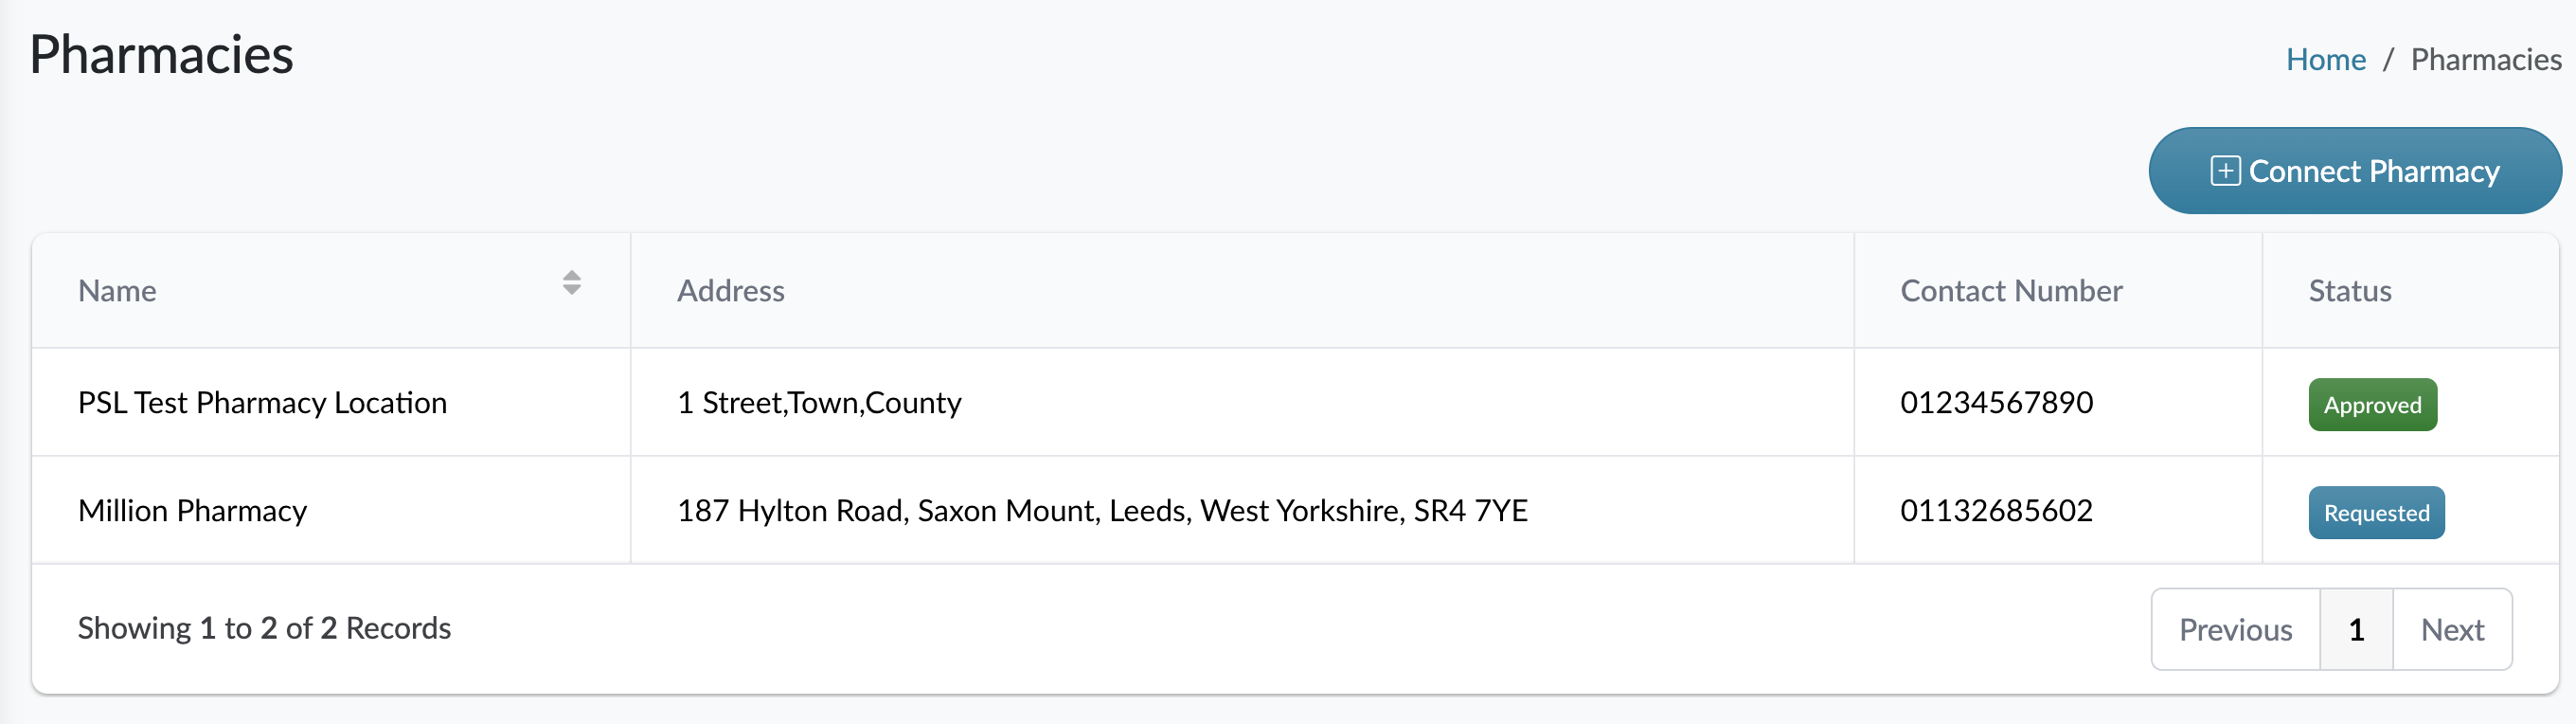2576x724 pixels.
Task: Click the Name column header
Action: click(x=117, y=291)
